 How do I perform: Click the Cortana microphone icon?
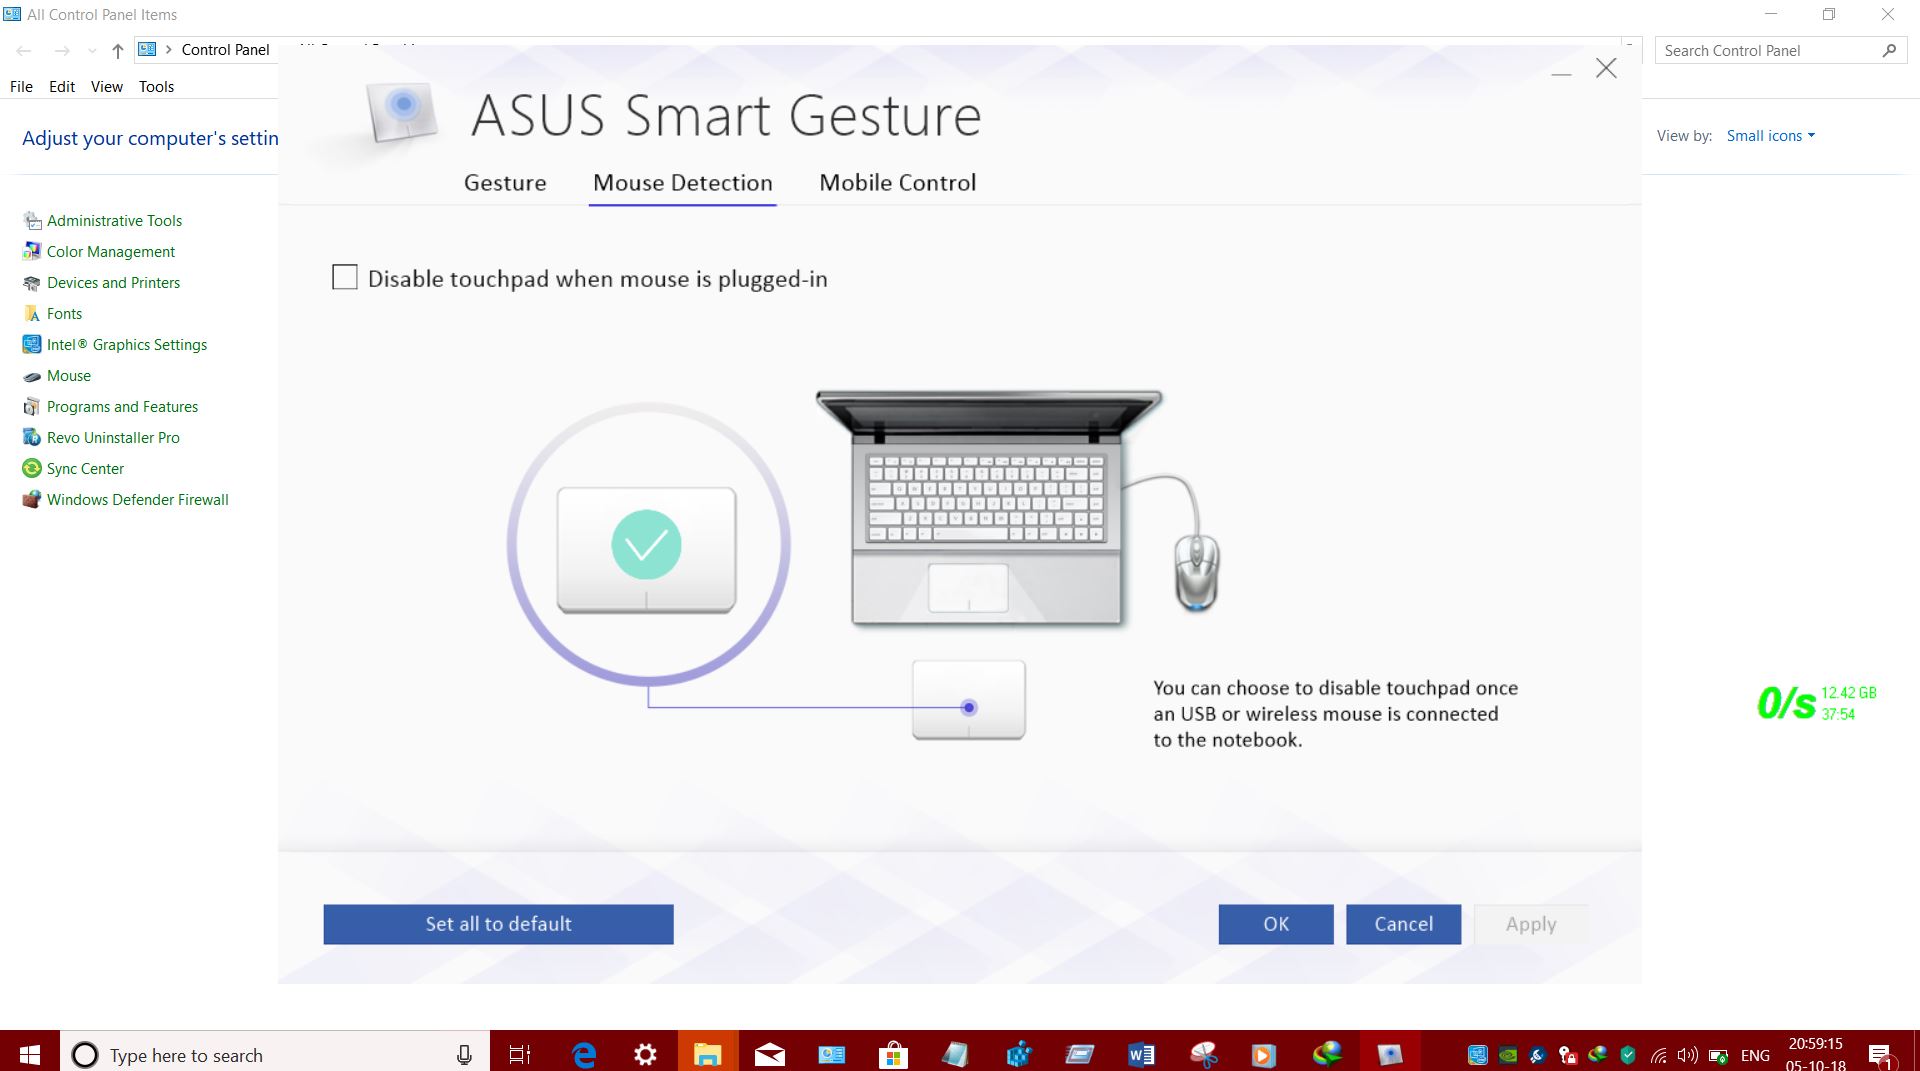point(464,1054)
